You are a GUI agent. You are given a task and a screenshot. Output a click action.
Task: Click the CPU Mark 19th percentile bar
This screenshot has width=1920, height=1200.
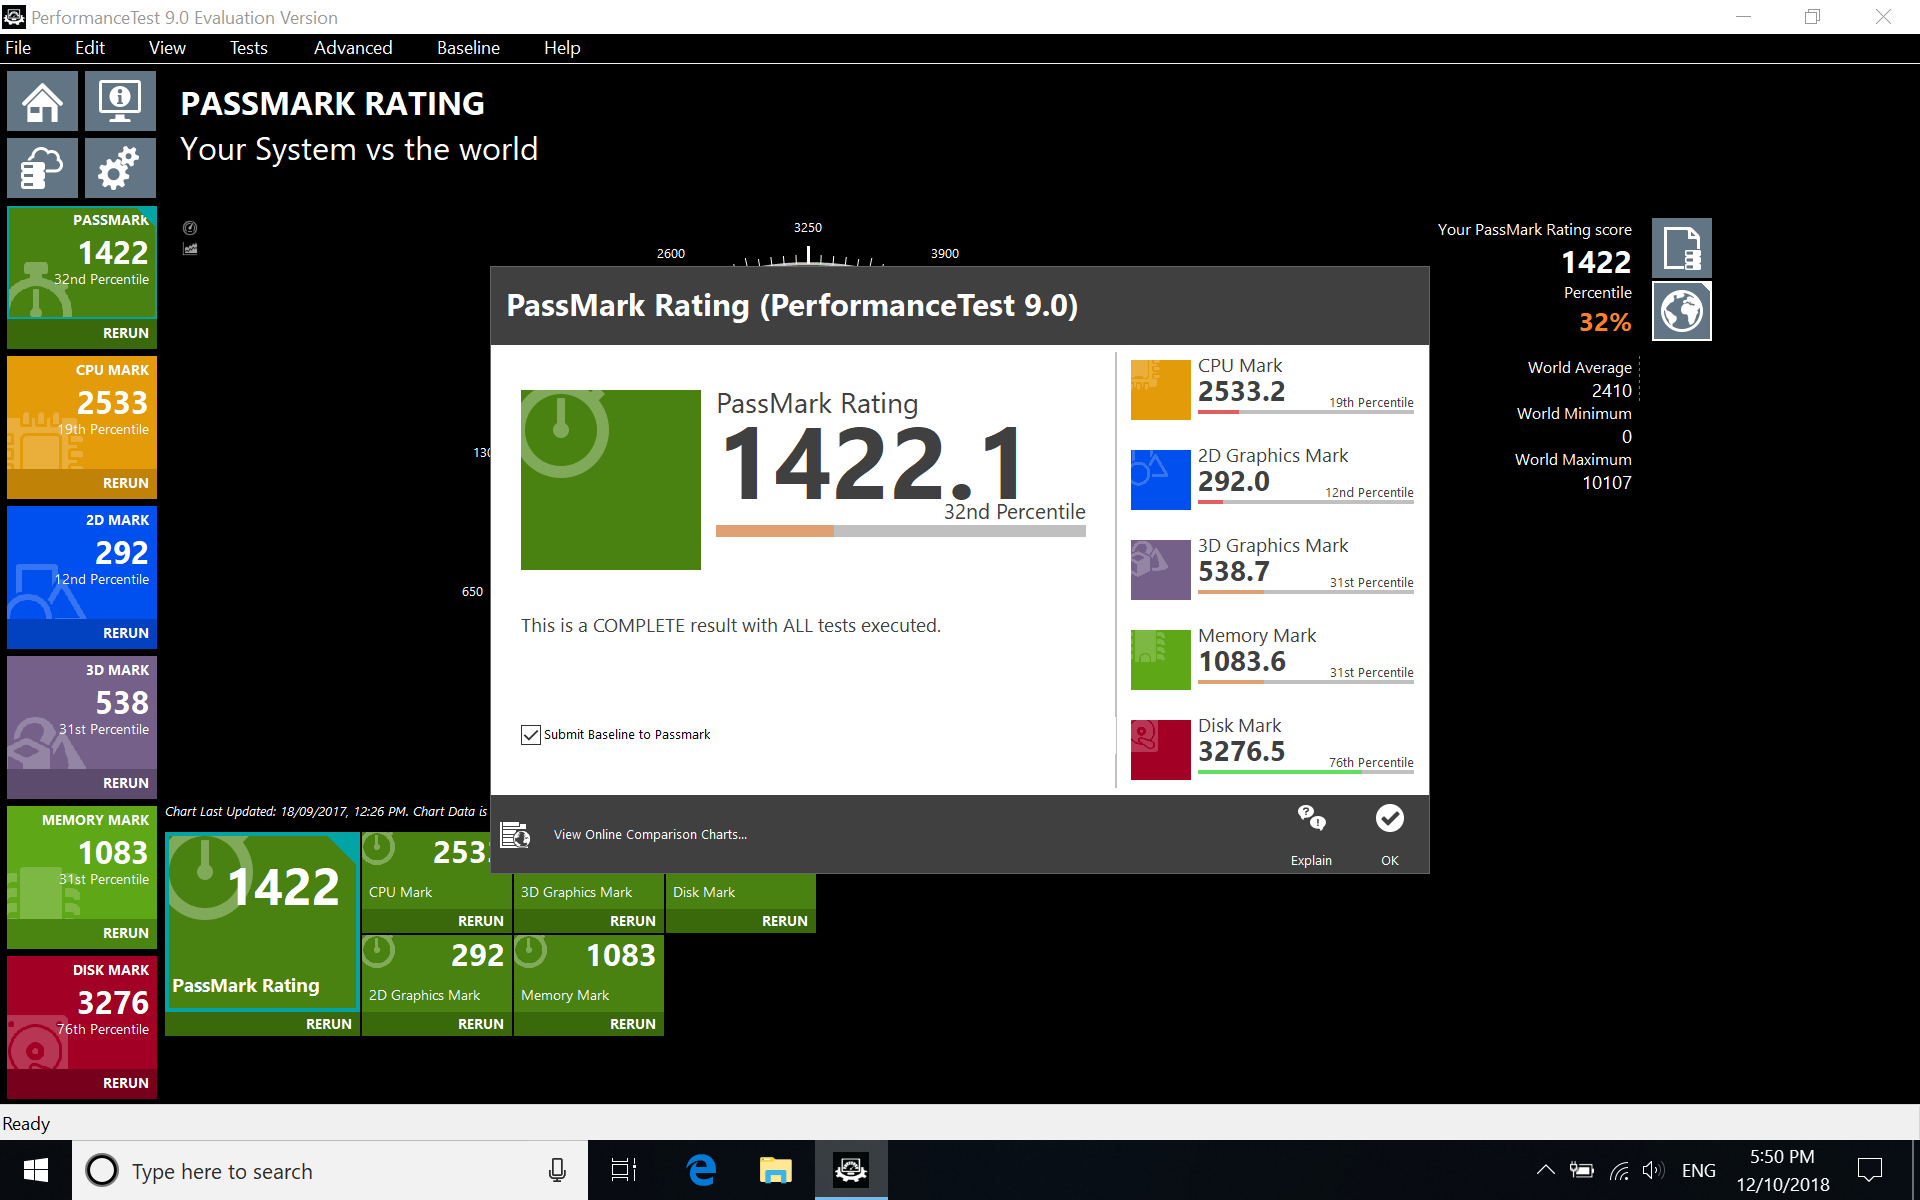click(1306, 412)
